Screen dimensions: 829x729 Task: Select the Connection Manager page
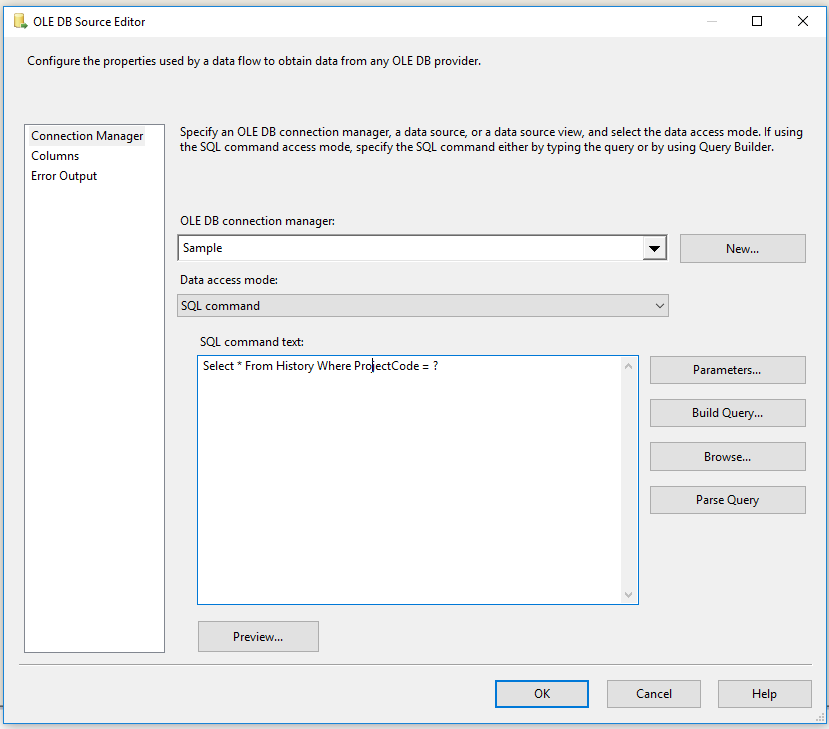pos(86,135)
